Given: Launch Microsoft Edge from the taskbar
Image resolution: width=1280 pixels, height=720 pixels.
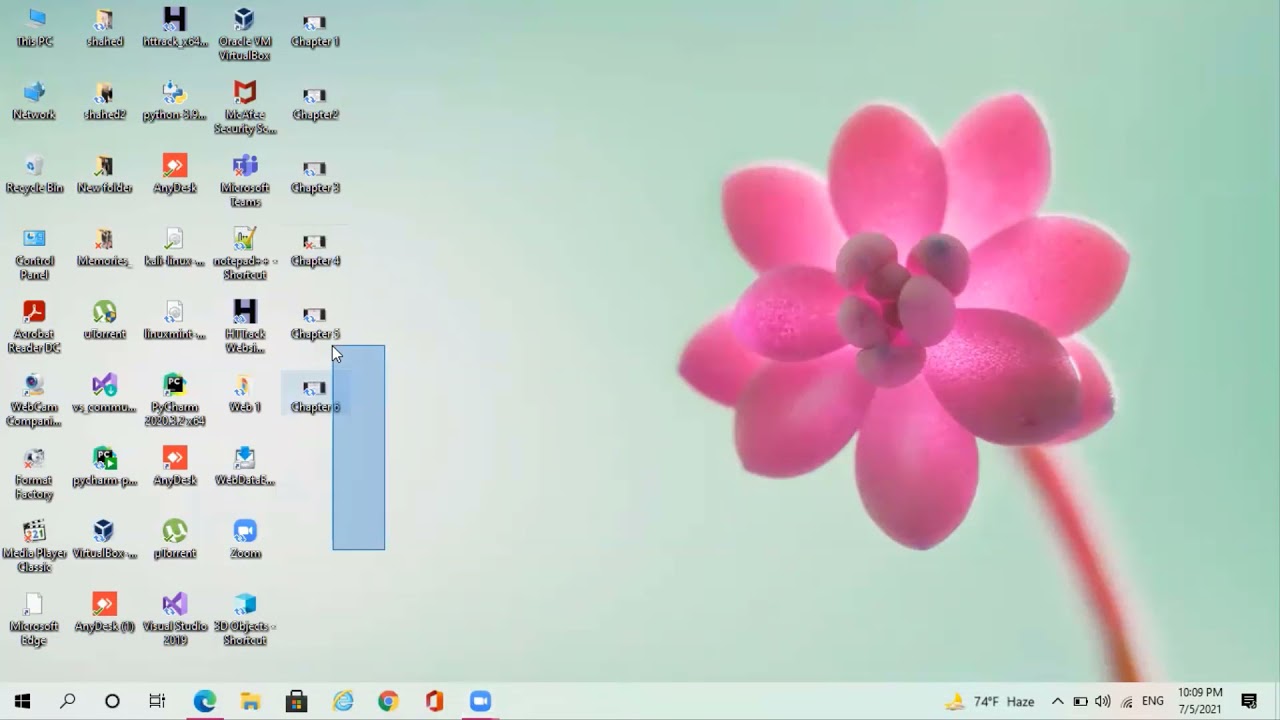Looking at the screenshot, I should coord(205,701).
